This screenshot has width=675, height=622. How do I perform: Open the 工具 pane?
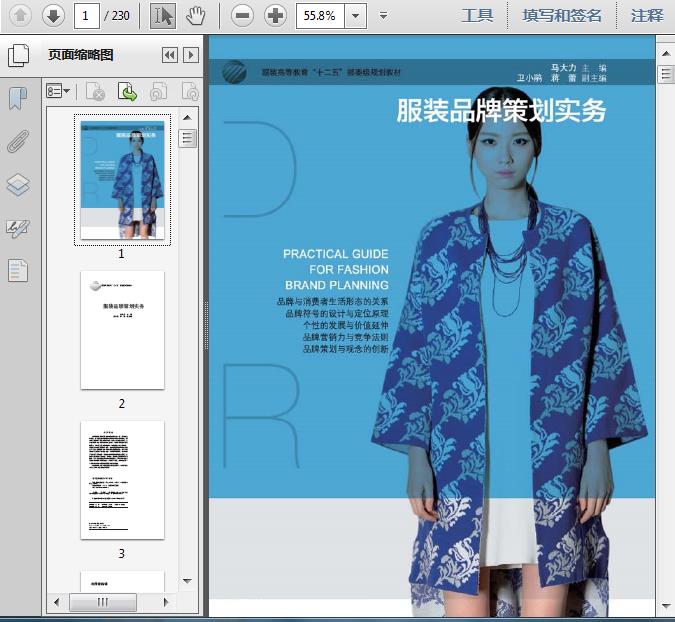[x=477, y=16]
